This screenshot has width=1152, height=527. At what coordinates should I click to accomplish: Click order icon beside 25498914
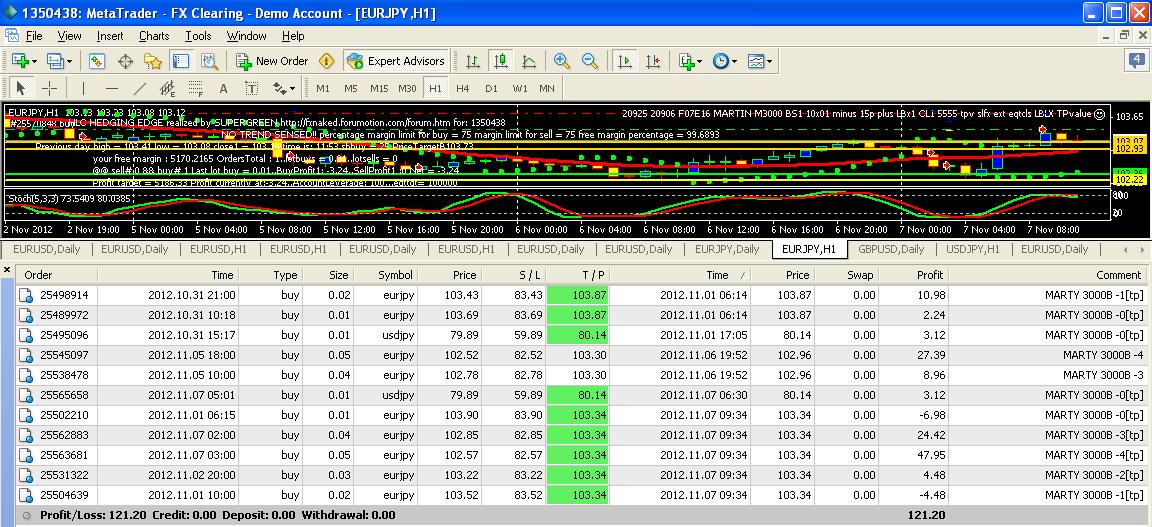click(x=26, y=295)
